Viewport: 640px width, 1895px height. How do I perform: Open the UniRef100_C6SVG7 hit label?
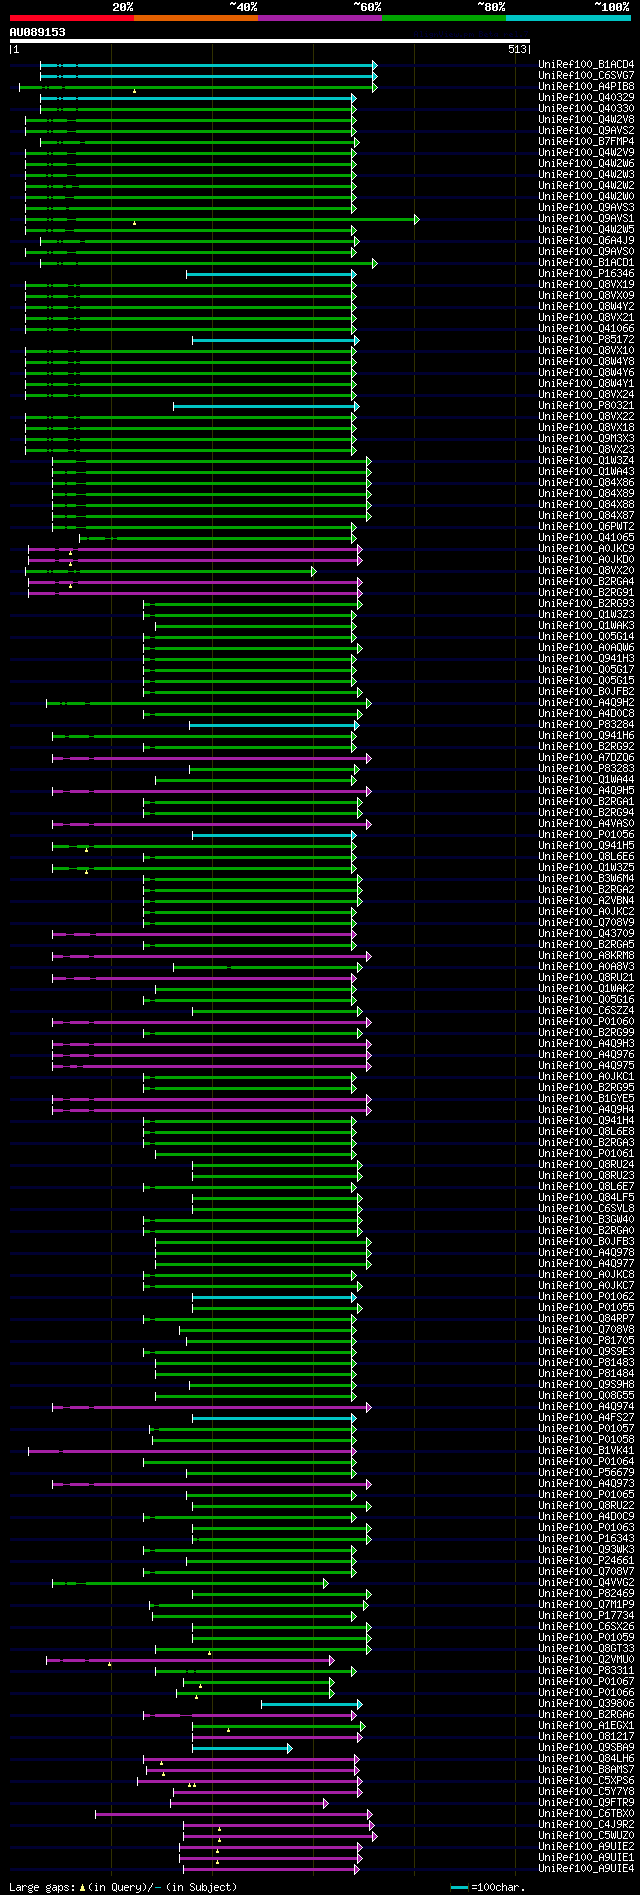click(586, 76)
